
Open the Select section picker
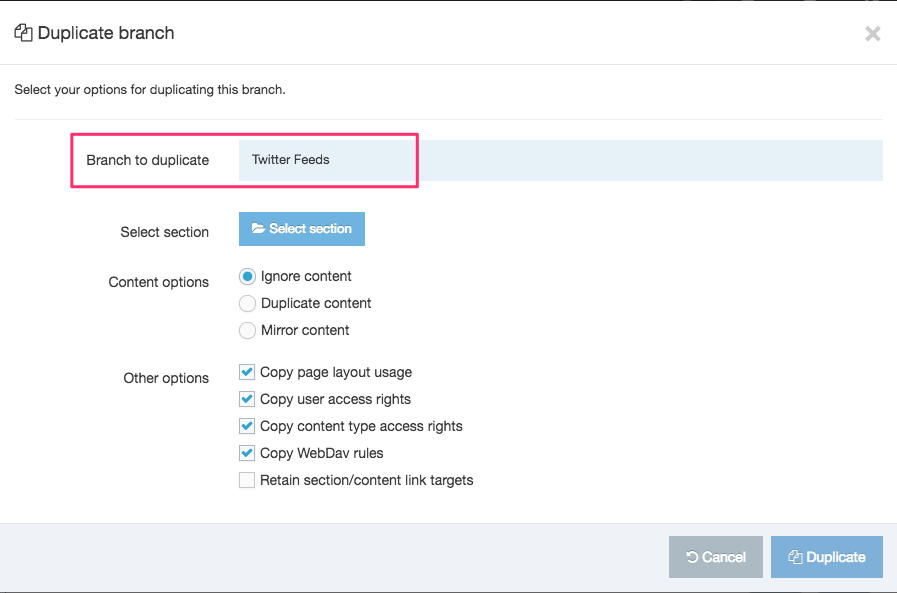click(x=301, y=228)
